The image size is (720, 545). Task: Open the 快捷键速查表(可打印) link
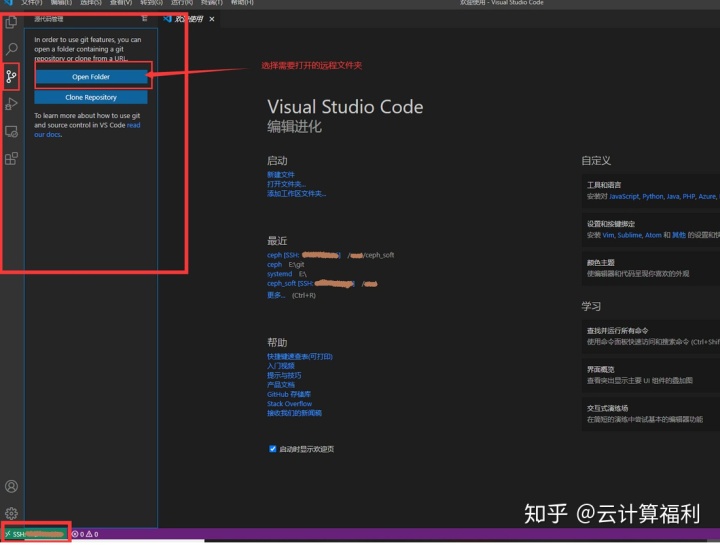pyautogui.click(x=300, y=356)
